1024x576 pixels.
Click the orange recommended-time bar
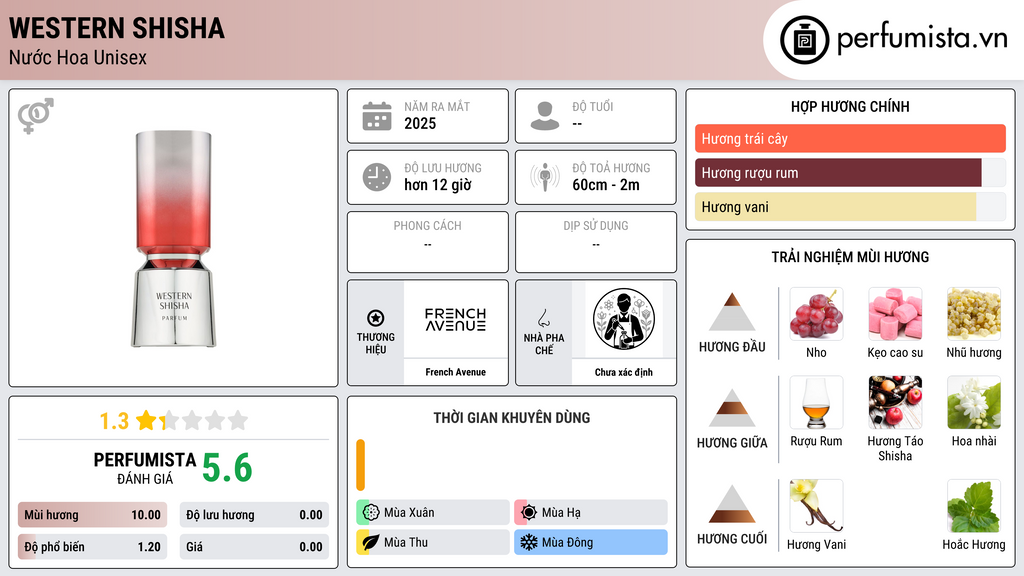360,465
